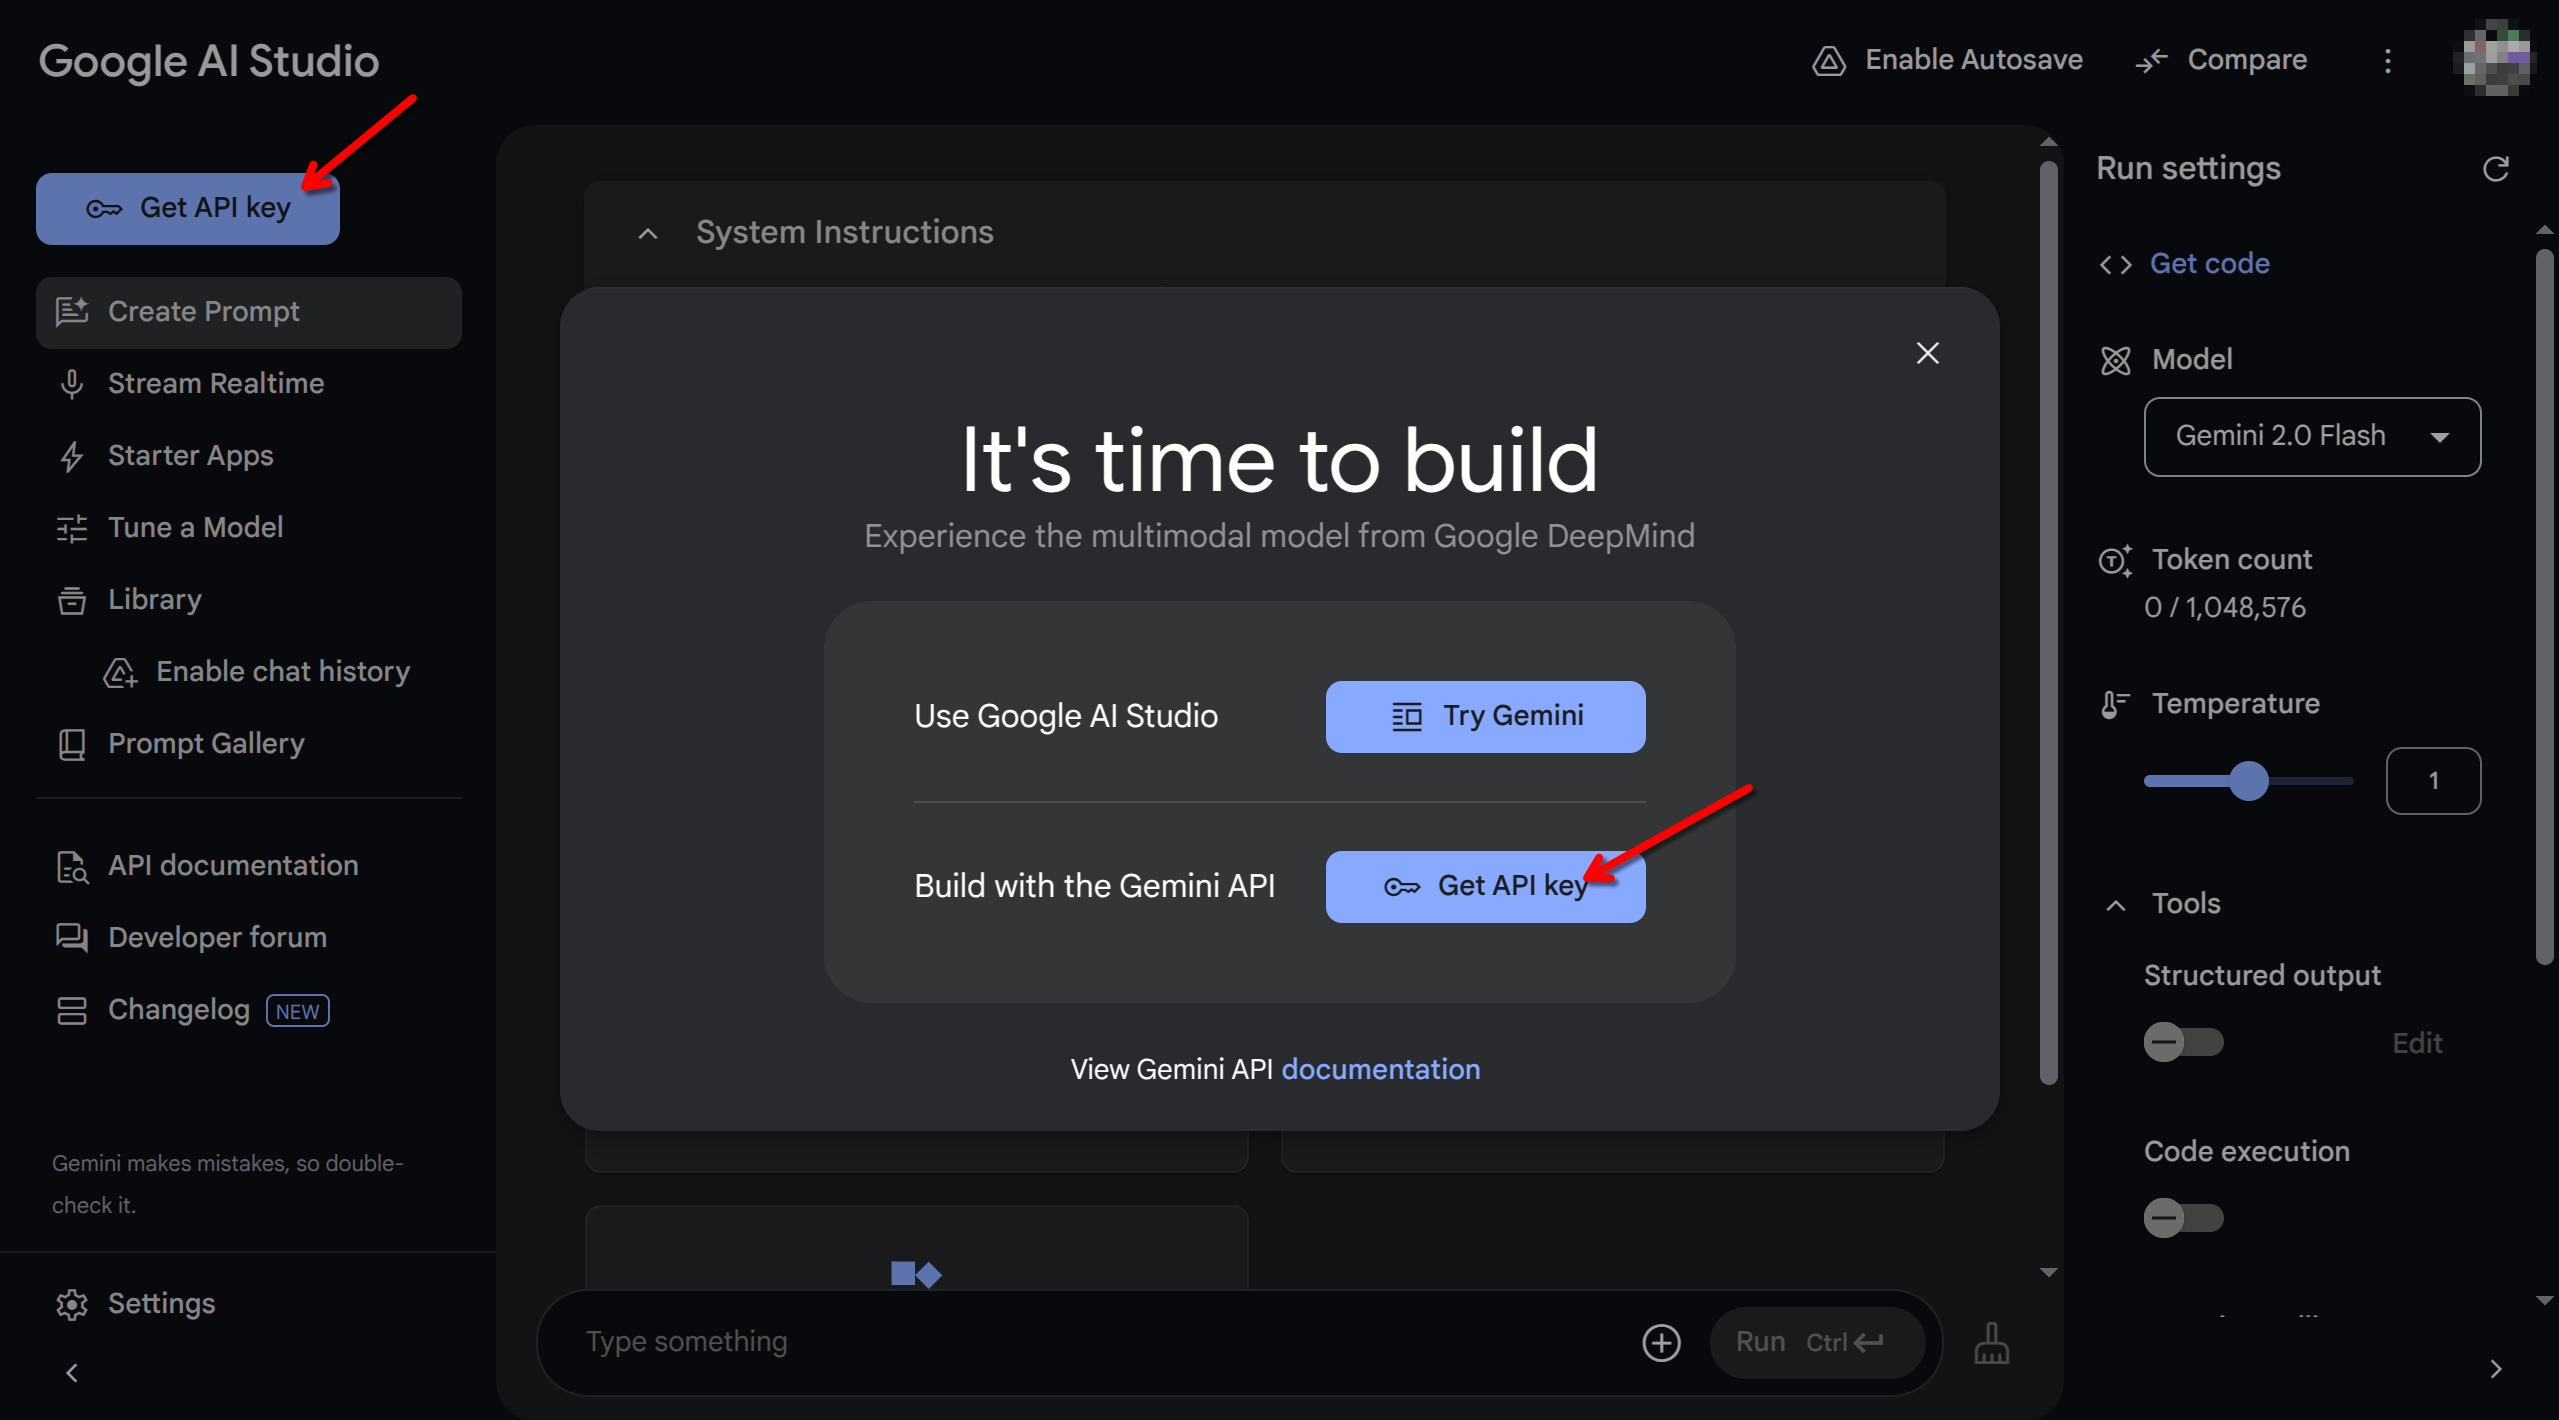Click the Developer forum chat icon
The width and height of the screenshot is (2559, 1420).
pos(72,939)
